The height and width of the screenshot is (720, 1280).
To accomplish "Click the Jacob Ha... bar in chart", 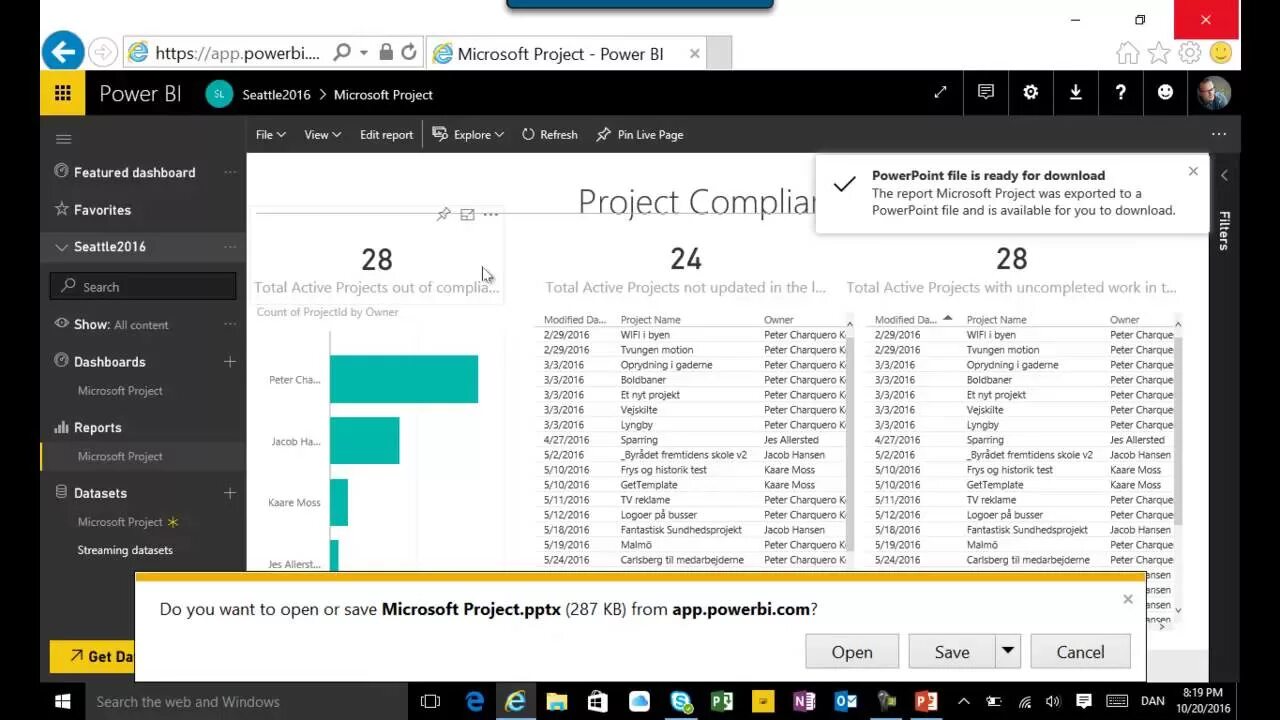I will (365, 440).
